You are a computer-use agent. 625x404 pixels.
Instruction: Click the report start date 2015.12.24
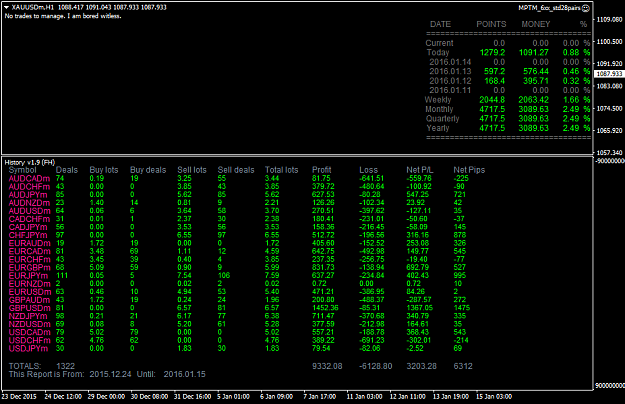click(x=110, y=375)
